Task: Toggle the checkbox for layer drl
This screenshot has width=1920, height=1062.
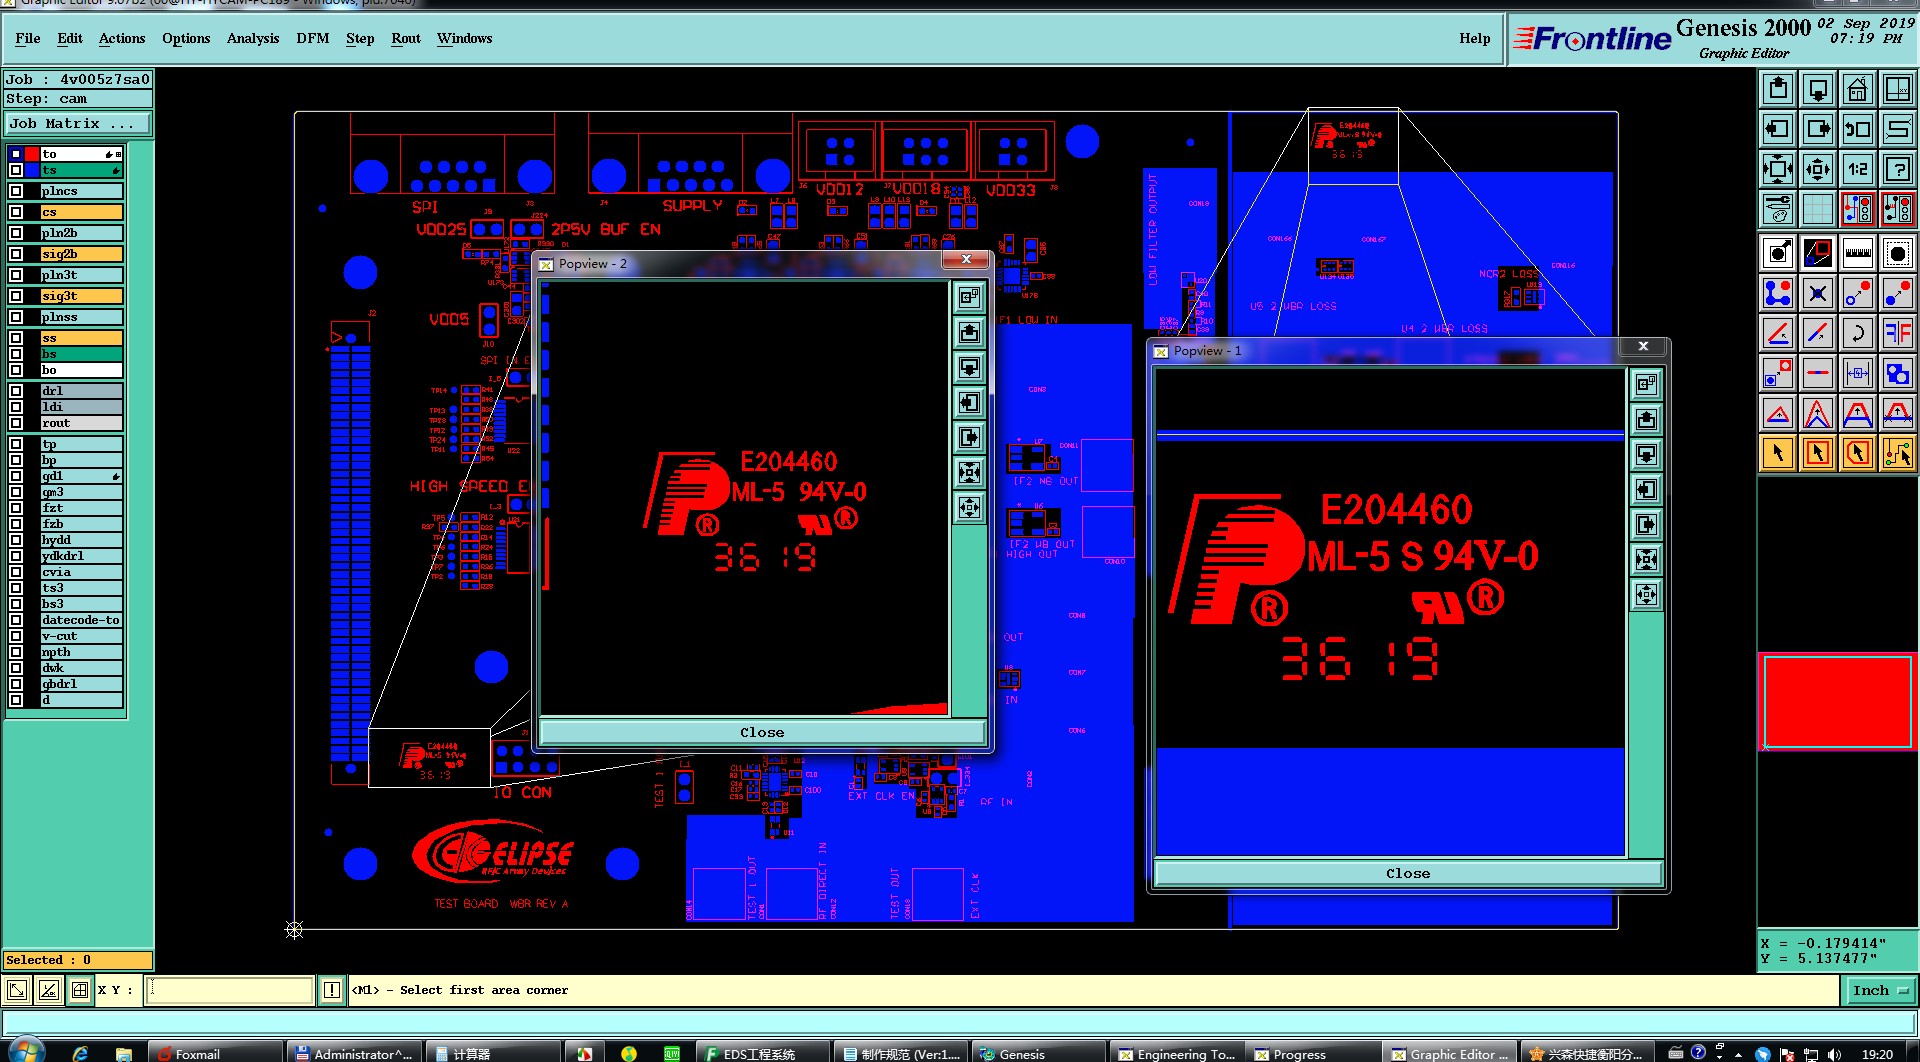Action: coord(16,391)
